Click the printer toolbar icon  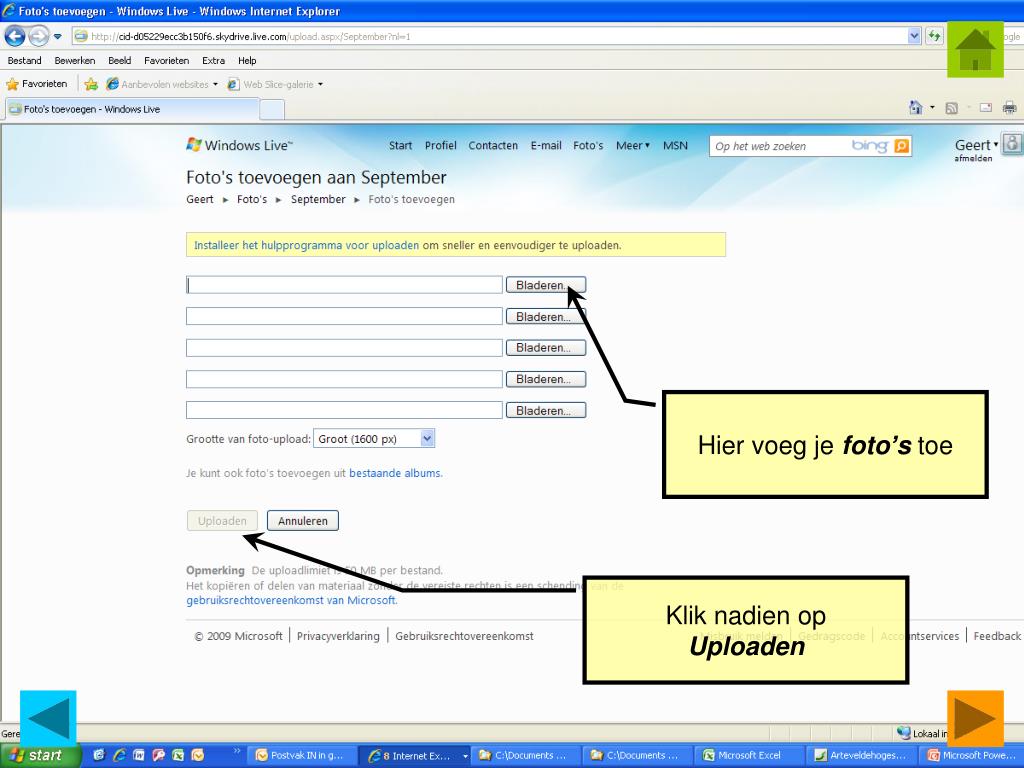1010,108
